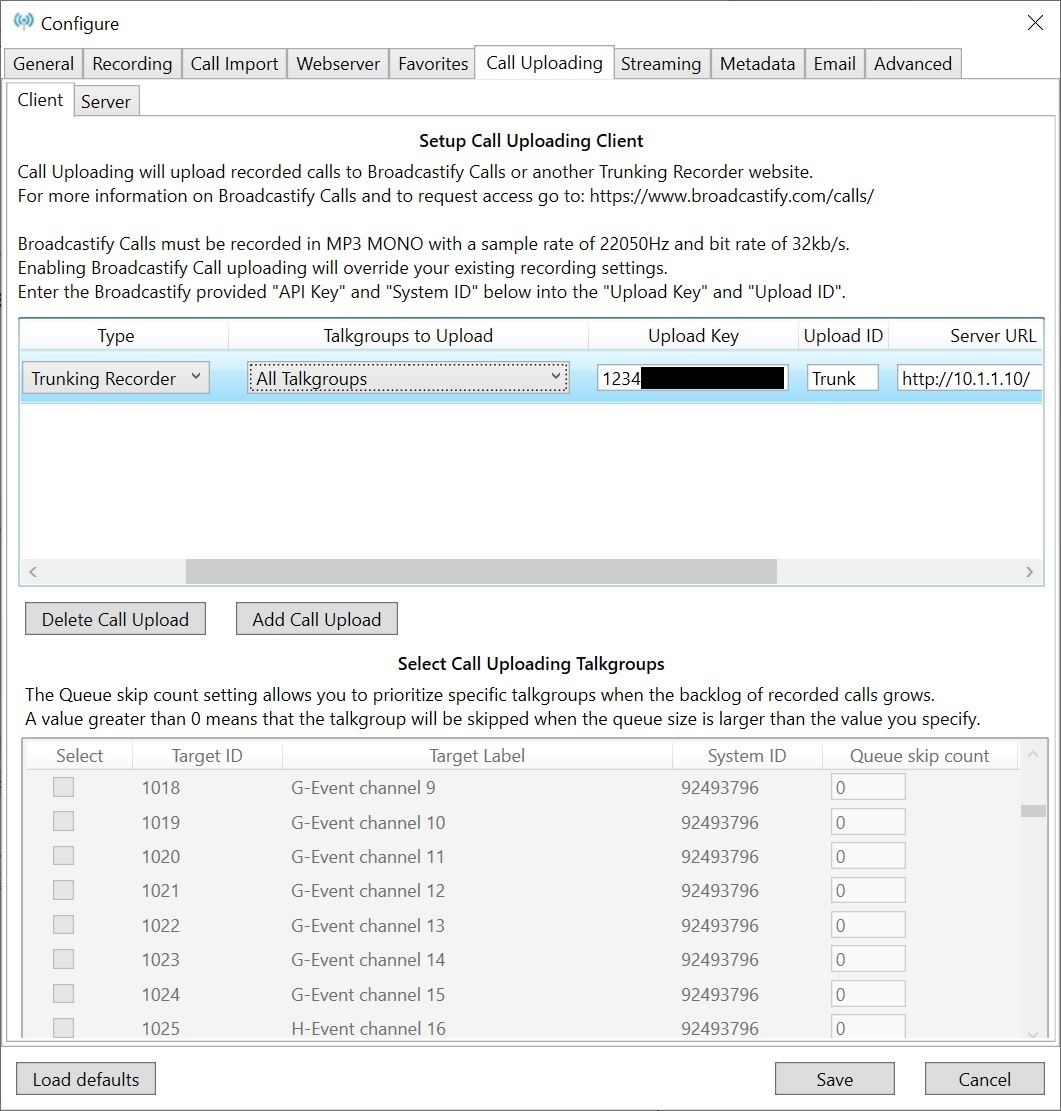The height and width of the screenshot is (1111, 1061).
Task: Click the Select column header
Action: click(79, 755)
